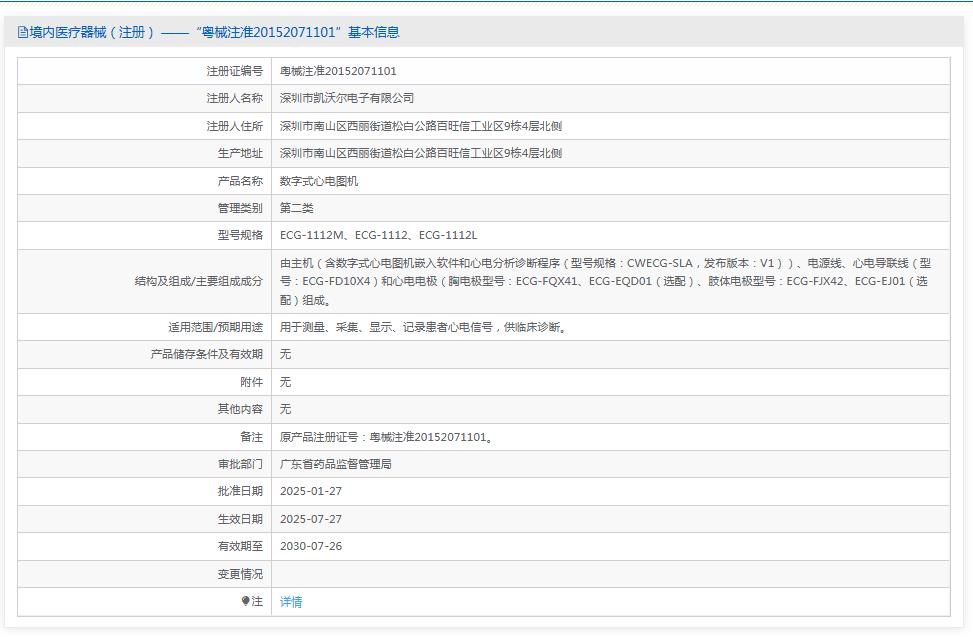This screenshot has width=973, height=641.
Task: Click the 适用范围/预期用途 value text
Action: click(x=423, y=327)
